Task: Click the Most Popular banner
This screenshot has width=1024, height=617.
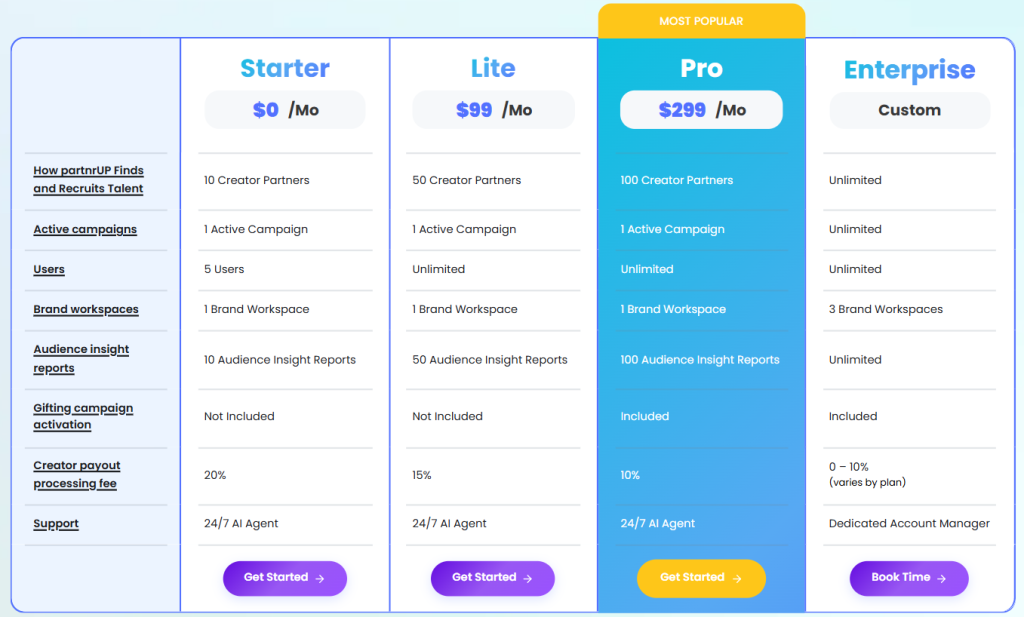Action: click(x=701, y=21)
